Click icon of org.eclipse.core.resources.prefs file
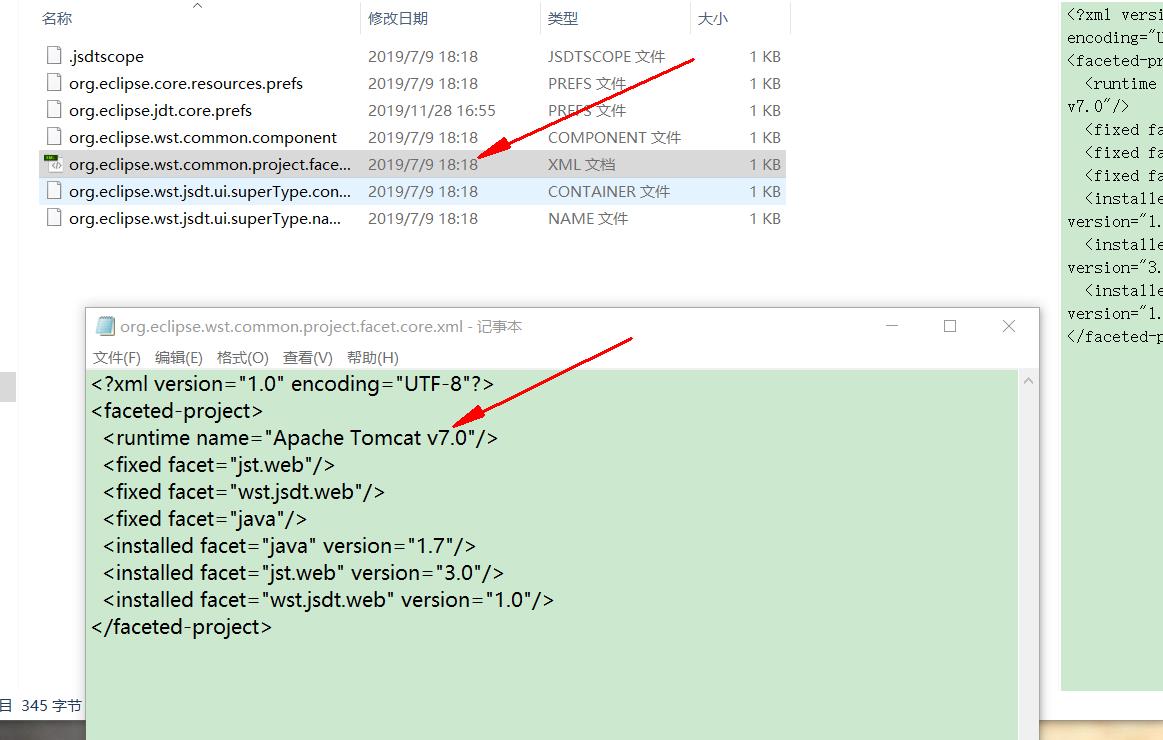 pos(53,83)
